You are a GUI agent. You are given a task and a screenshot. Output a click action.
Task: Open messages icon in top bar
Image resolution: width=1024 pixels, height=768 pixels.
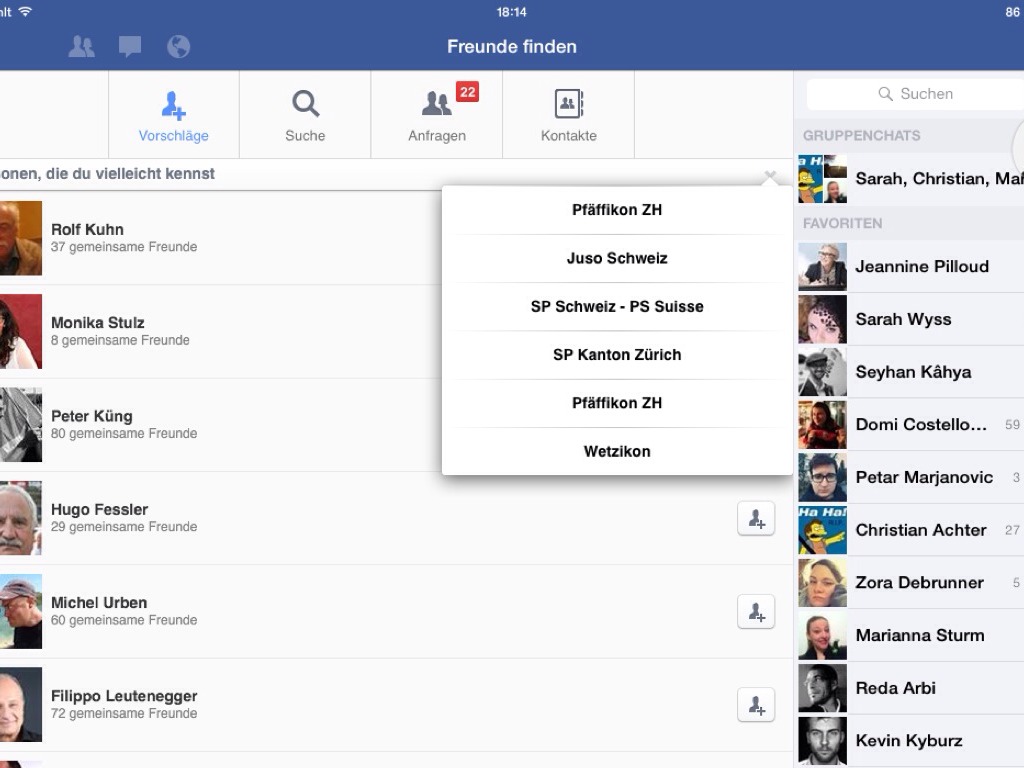[x=130, y=46]
